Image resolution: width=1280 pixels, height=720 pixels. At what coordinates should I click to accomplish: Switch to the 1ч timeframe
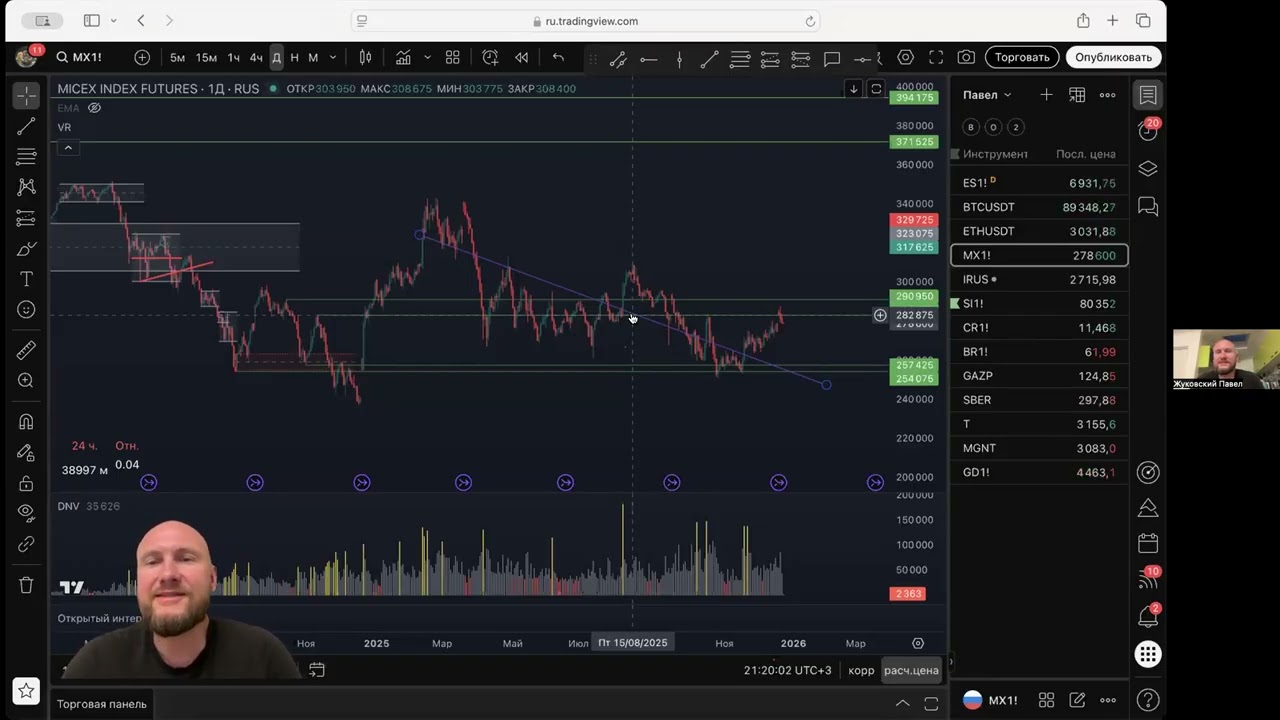233,57
